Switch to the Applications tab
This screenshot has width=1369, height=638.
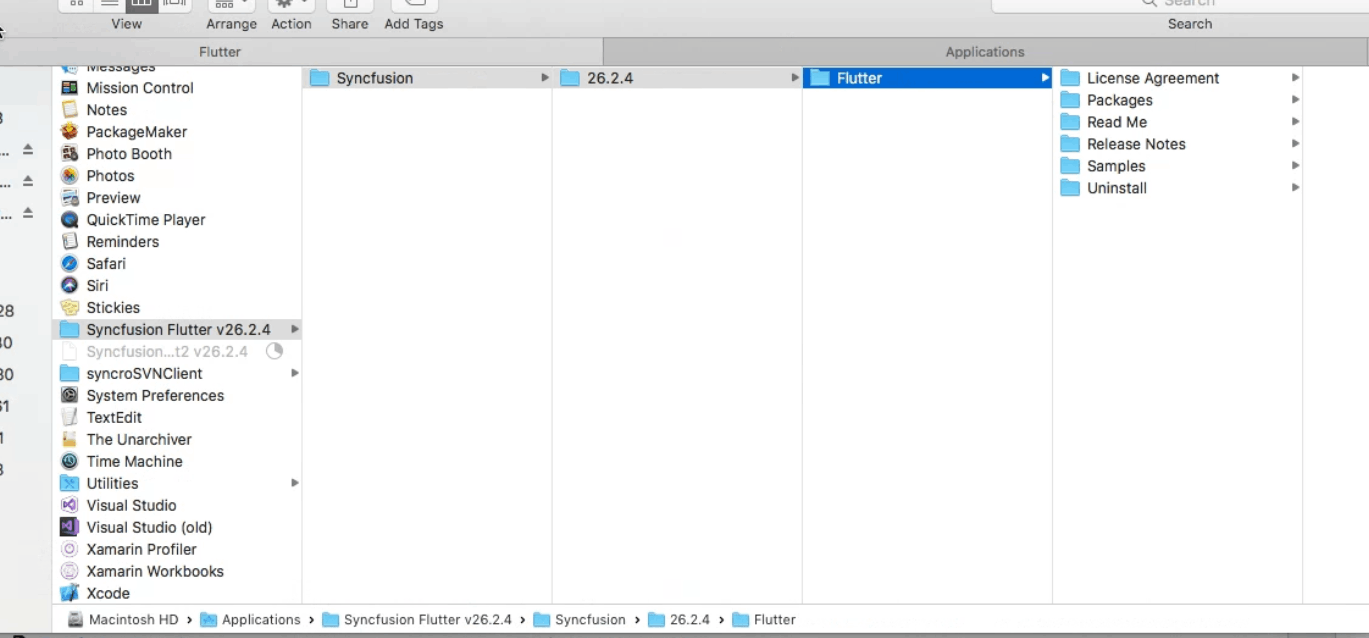(x=986, y=52)
